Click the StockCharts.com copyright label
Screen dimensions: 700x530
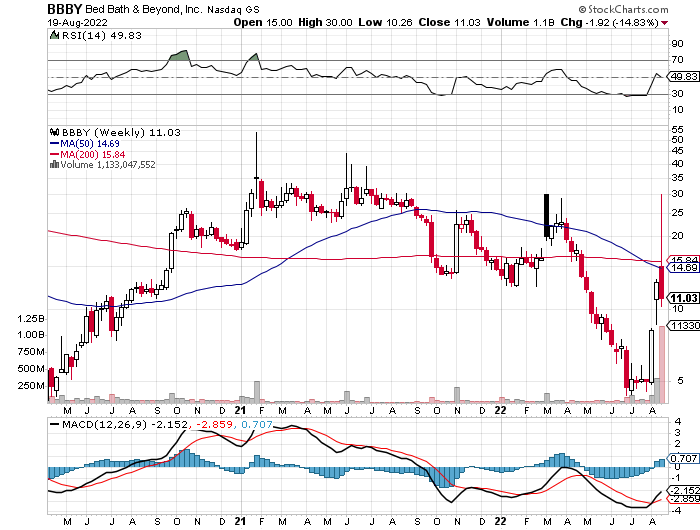tap(623, 9)
